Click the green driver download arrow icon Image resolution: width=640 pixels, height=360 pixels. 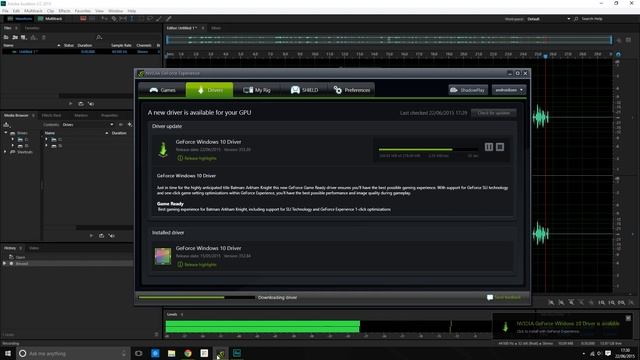pos(163,149)
